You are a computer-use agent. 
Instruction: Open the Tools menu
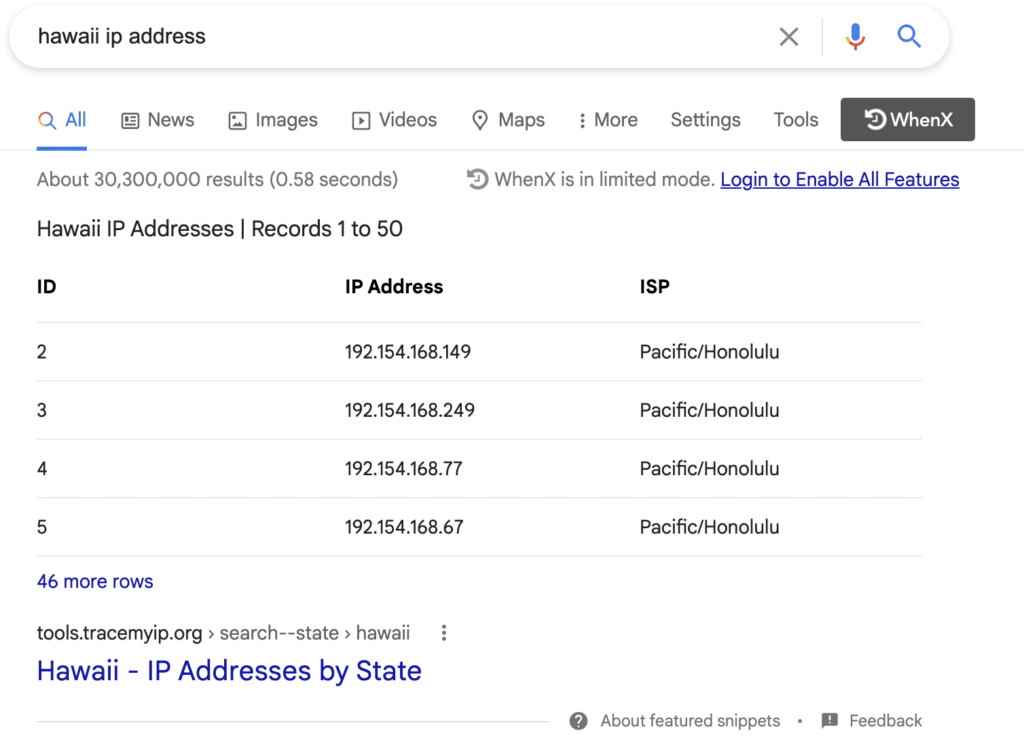coord(795,119)
